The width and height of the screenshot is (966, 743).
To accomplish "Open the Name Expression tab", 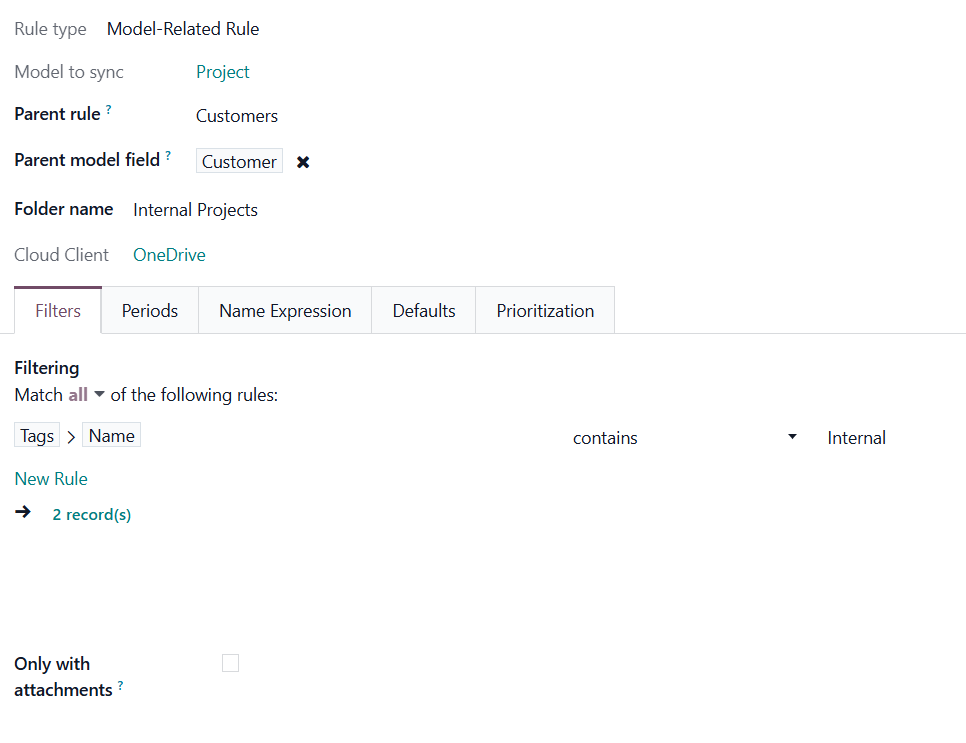I will click(285, 311).
